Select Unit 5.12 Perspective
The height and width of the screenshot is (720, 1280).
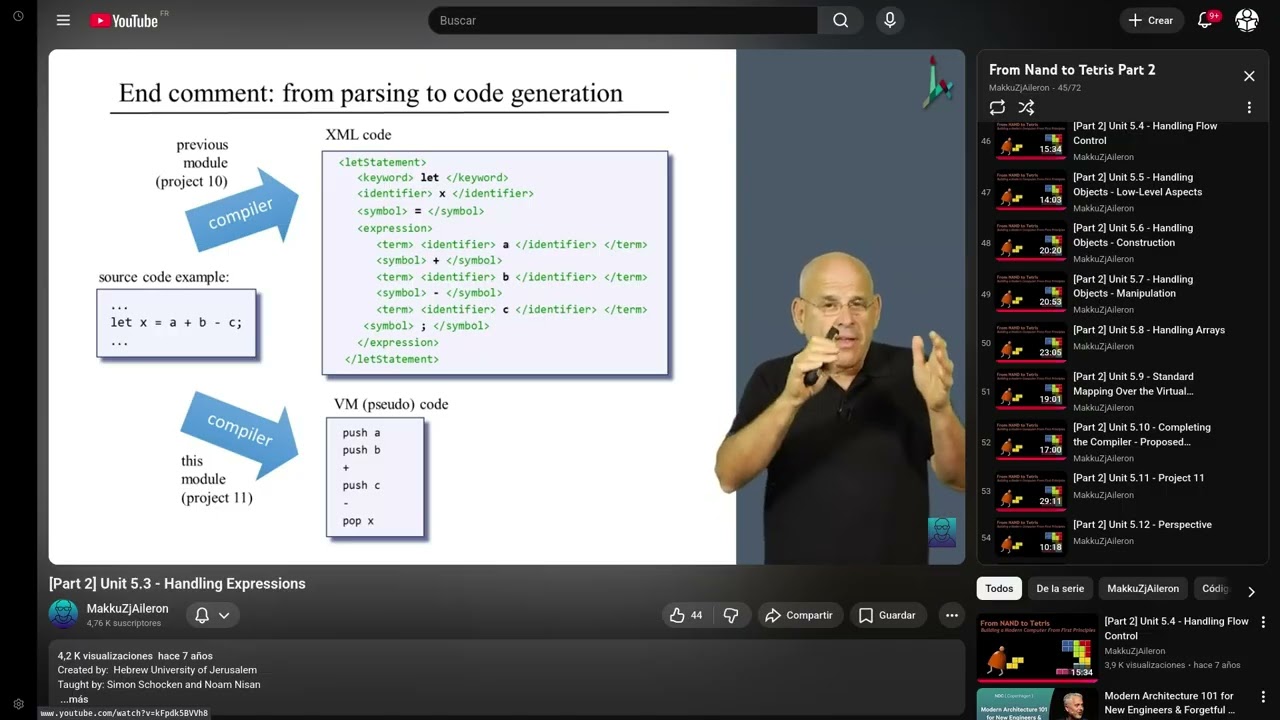pos(1122,537)
